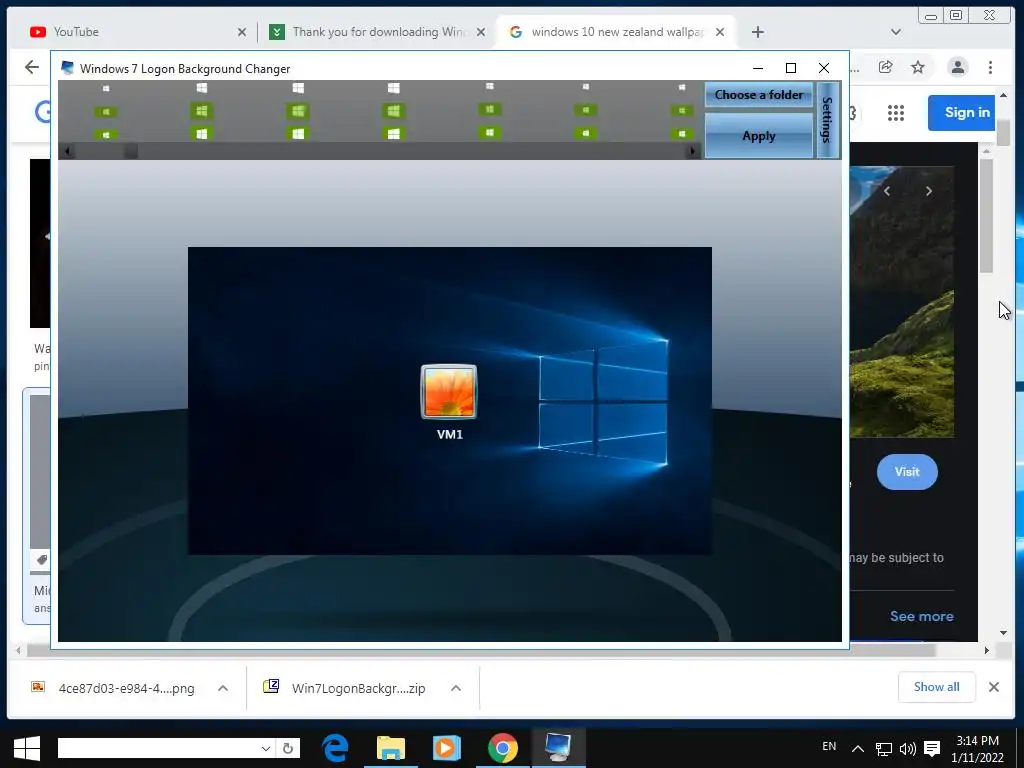Open Chrome tab search dropdown chevron
Viewport: 1024px width, 768px height.
[x=895, y=32]
